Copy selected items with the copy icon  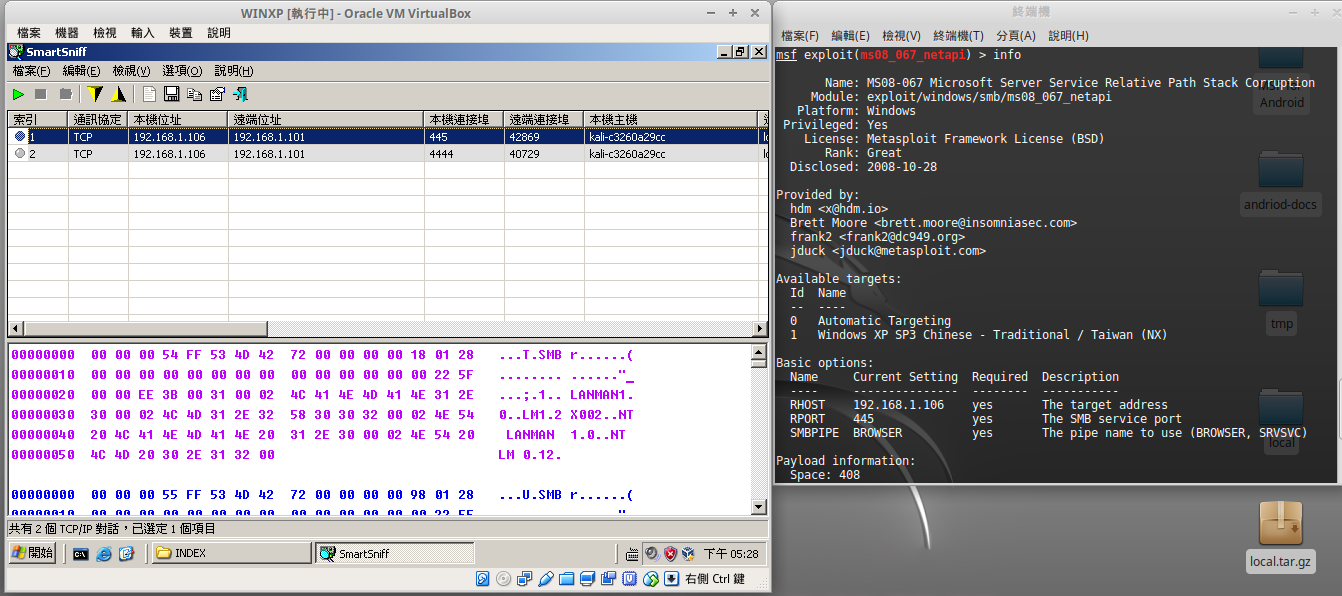pyautogui.click(x=194, y=94)
